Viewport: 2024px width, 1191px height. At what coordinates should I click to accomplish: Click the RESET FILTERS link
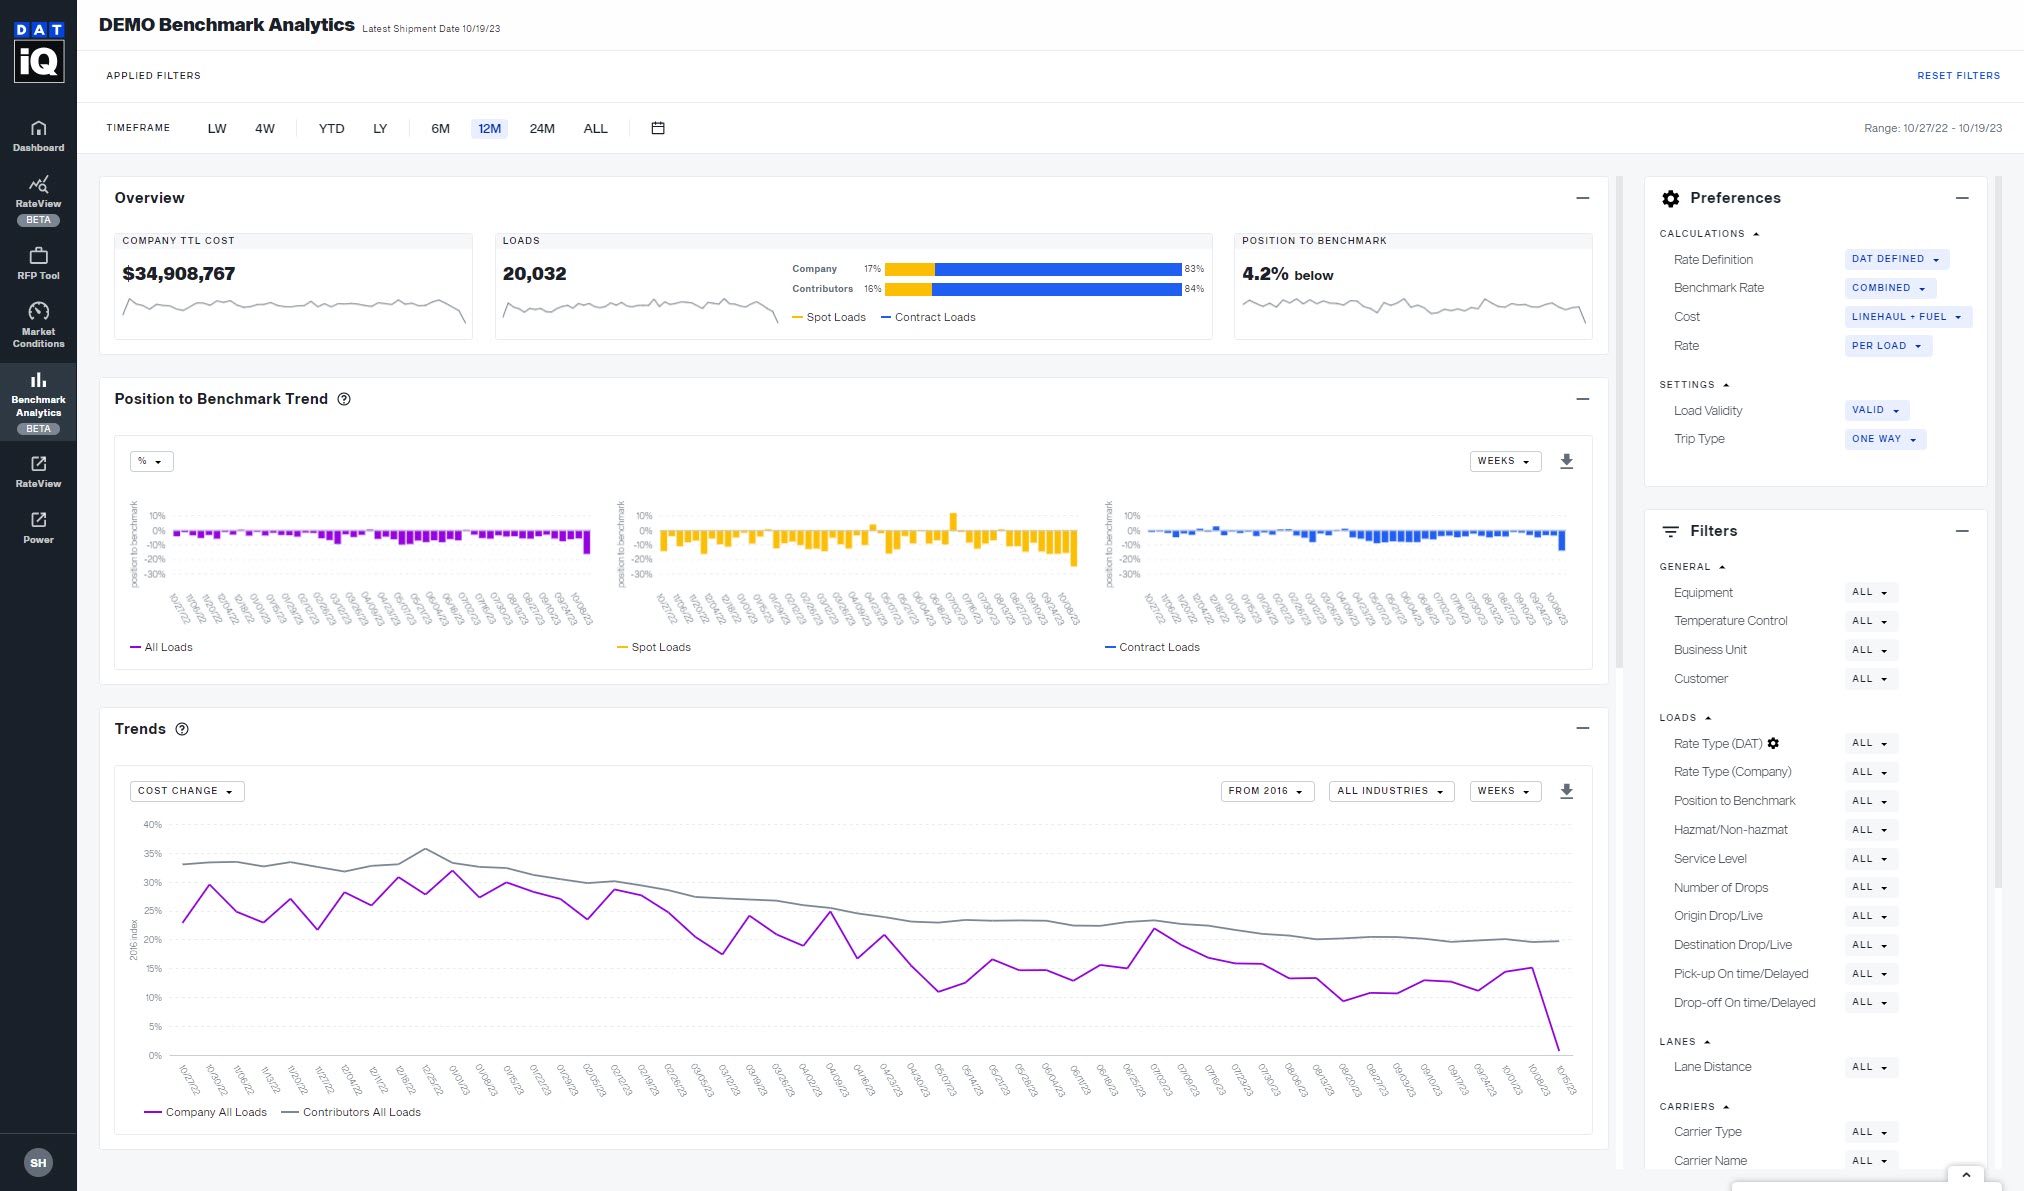pyautogui.click(x=1958, y=75)
